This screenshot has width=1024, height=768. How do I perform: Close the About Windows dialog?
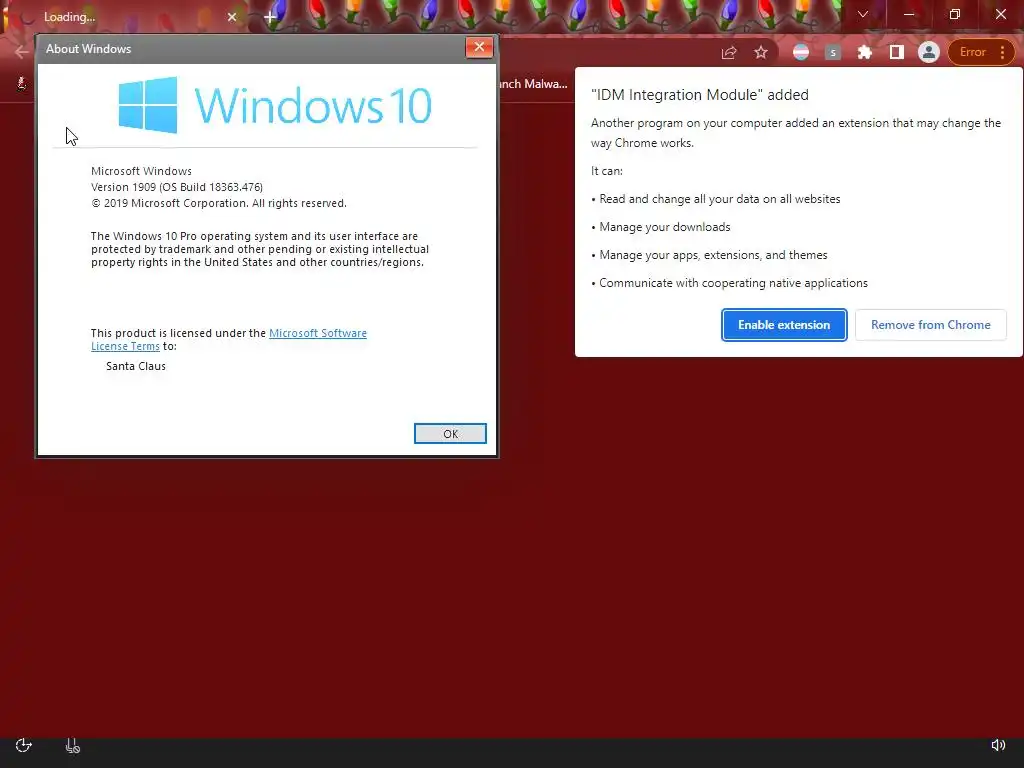pos(479,47)
